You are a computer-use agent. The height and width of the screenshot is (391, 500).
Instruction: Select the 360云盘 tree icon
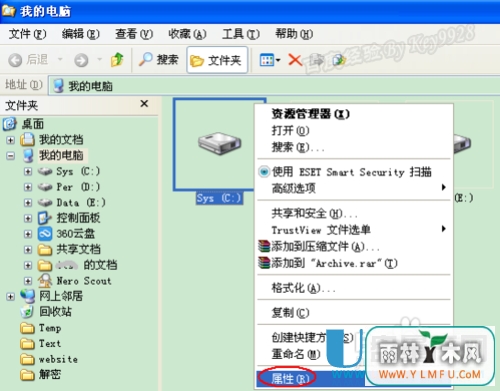pyautogui.click(x=45, y=234)
